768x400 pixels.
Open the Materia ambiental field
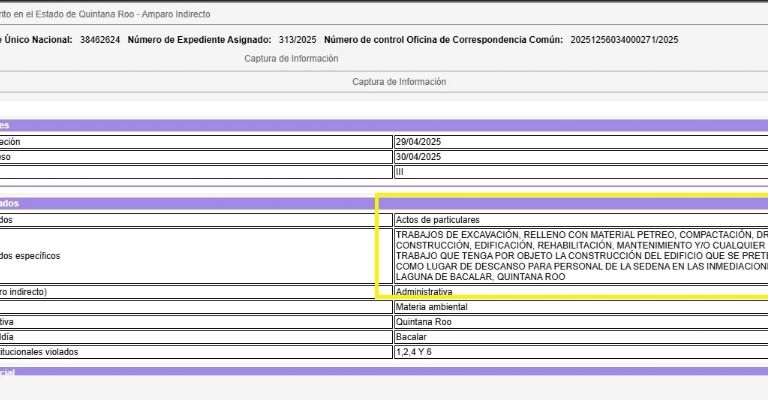click(x=580, y=307)
